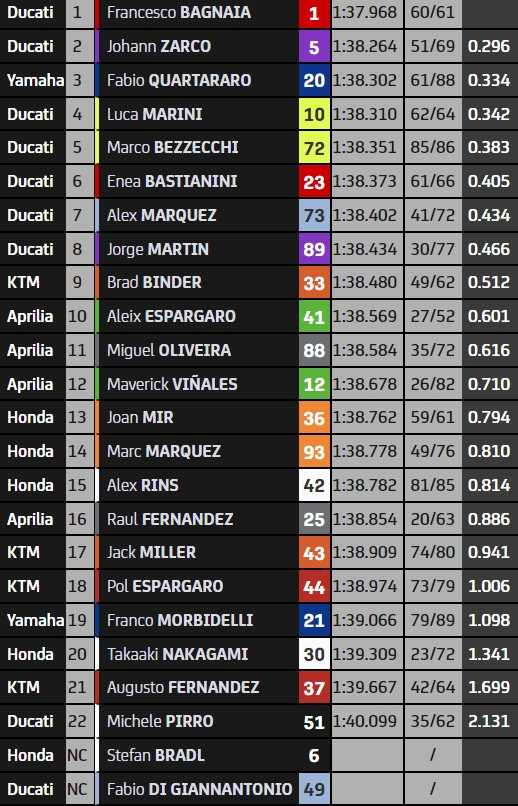The height and width of the screenshot is (806, 518).
Task: Click the white number 42 badge for Rins
Action: click(x=314, y=485)
